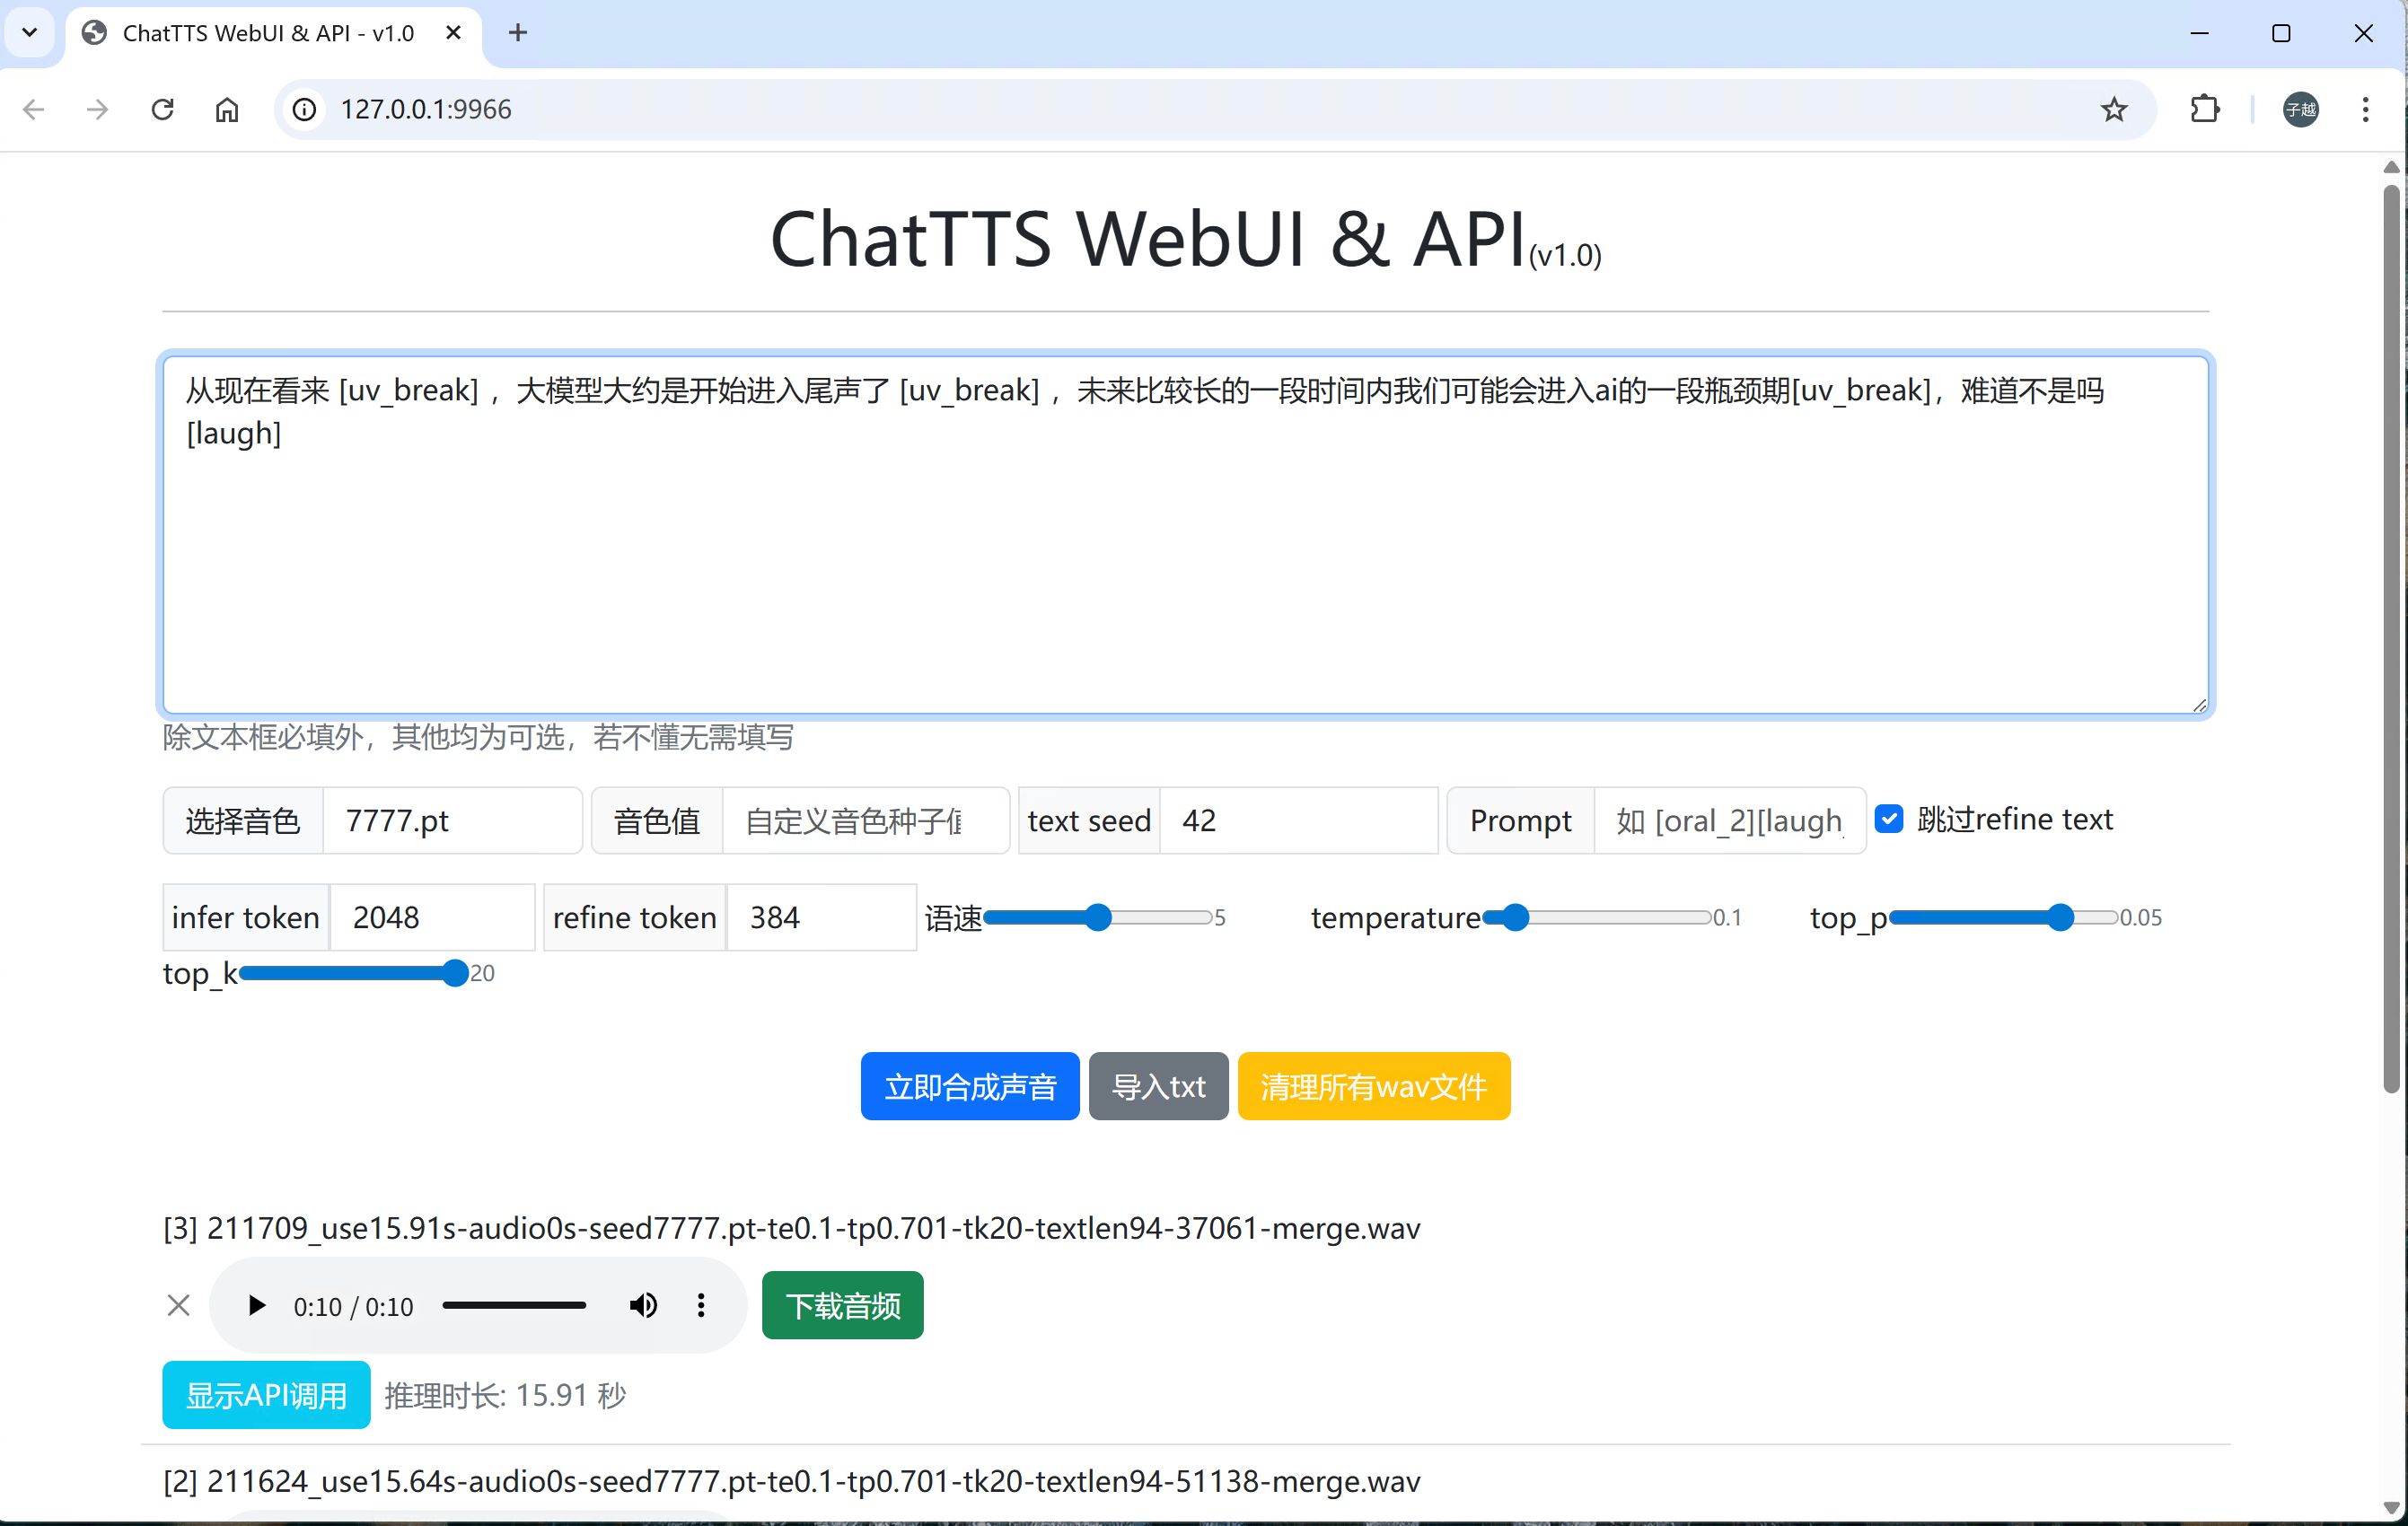View site information icon in address bar
Screen dimensions: 2408x1526
point(304,109)
